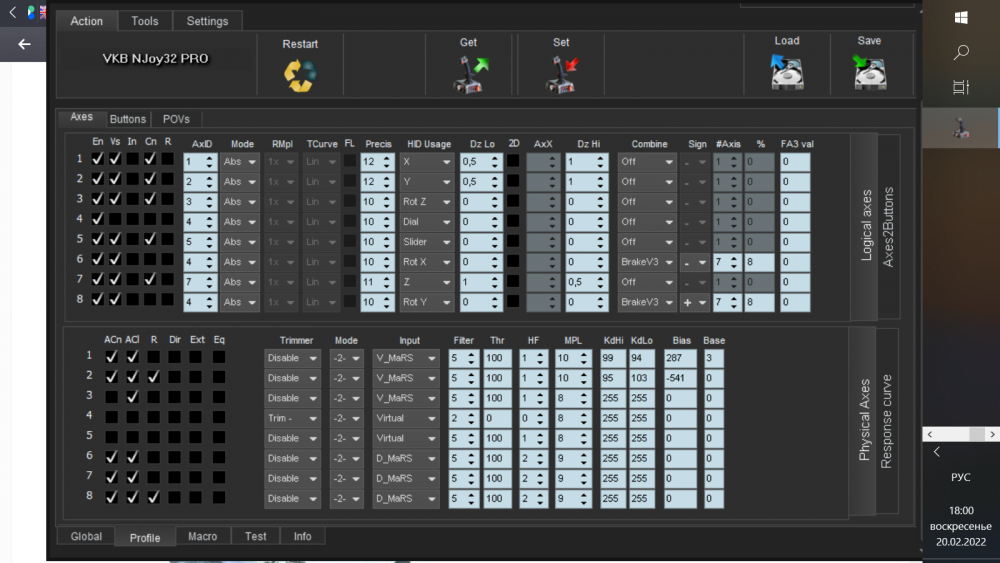Click Base field showing 3
1000x563 pixels.
click(x=714, y=358)
